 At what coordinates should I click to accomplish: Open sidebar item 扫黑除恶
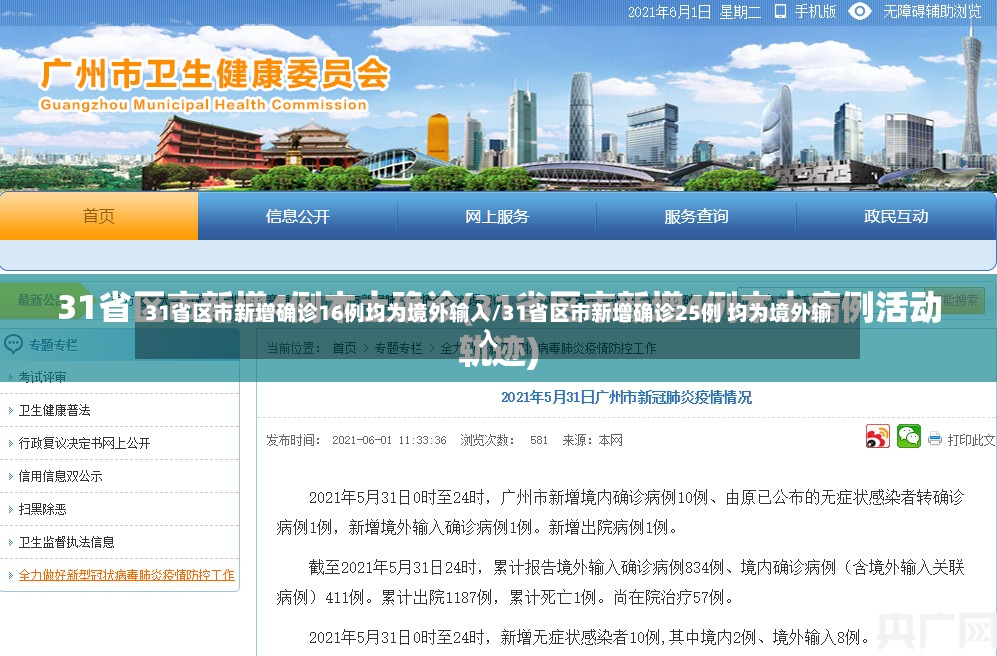(43, 509)
